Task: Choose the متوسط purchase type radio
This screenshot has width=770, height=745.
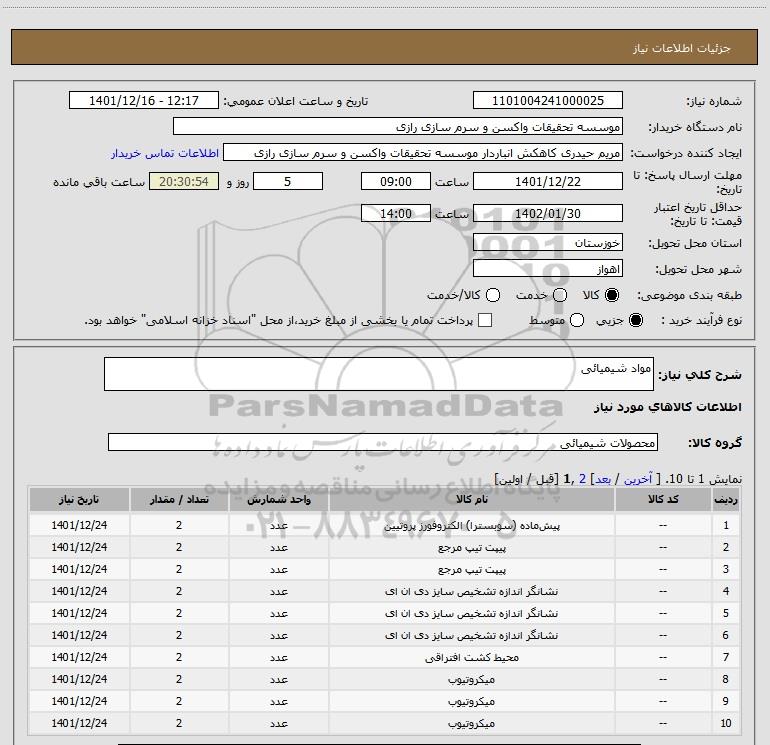Action: pos(577,320)
